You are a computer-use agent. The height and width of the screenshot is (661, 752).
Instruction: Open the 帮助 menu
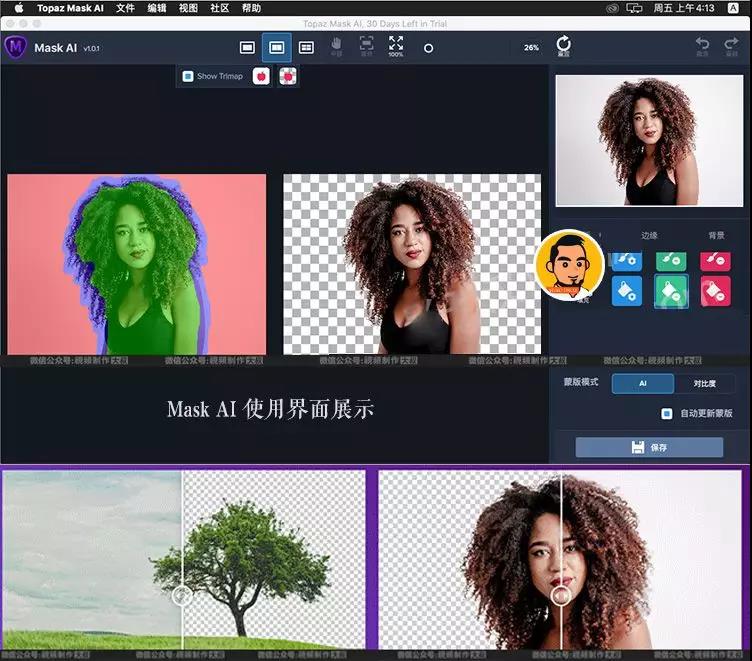tap(251, 8)
